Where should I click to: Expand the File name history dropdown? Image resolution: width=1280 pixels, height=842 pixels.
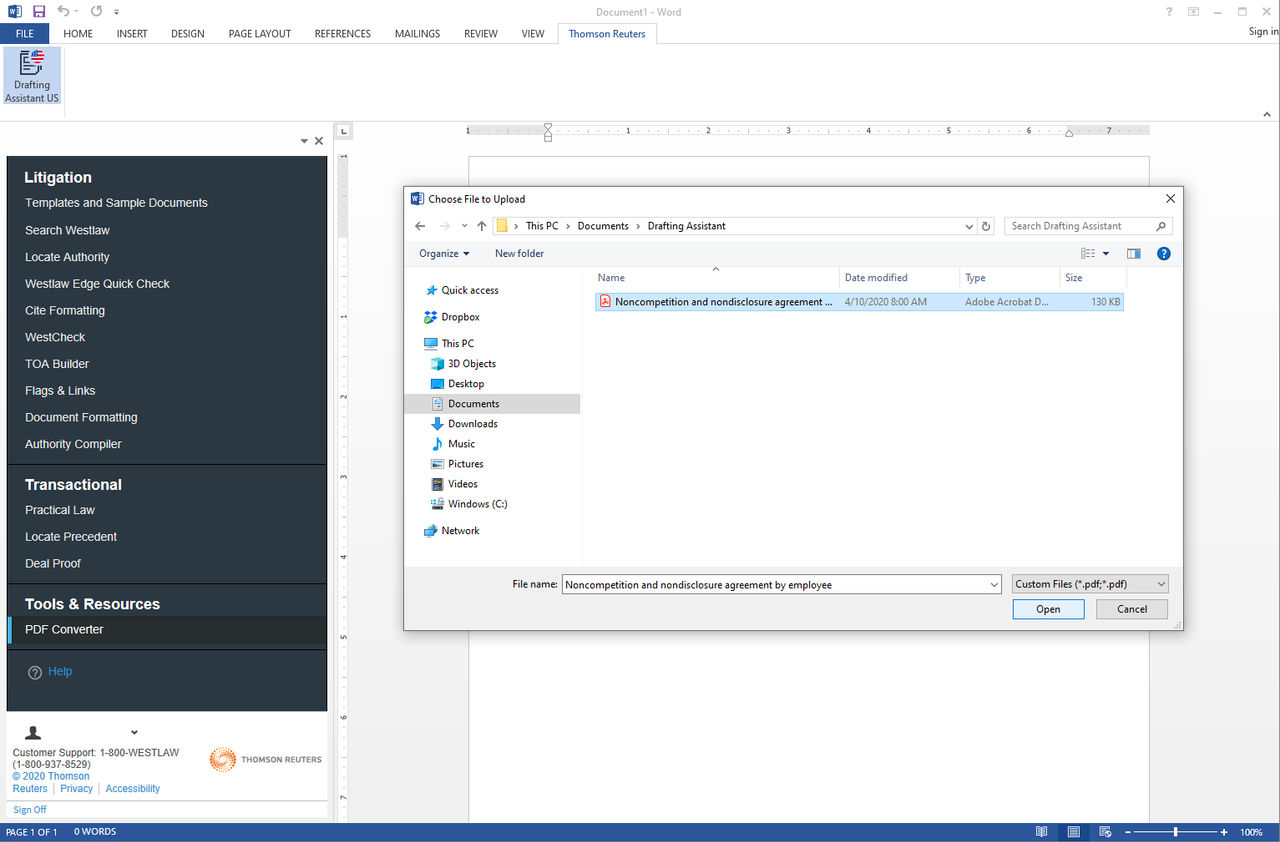pyautogui.click(x=993, y=584)
